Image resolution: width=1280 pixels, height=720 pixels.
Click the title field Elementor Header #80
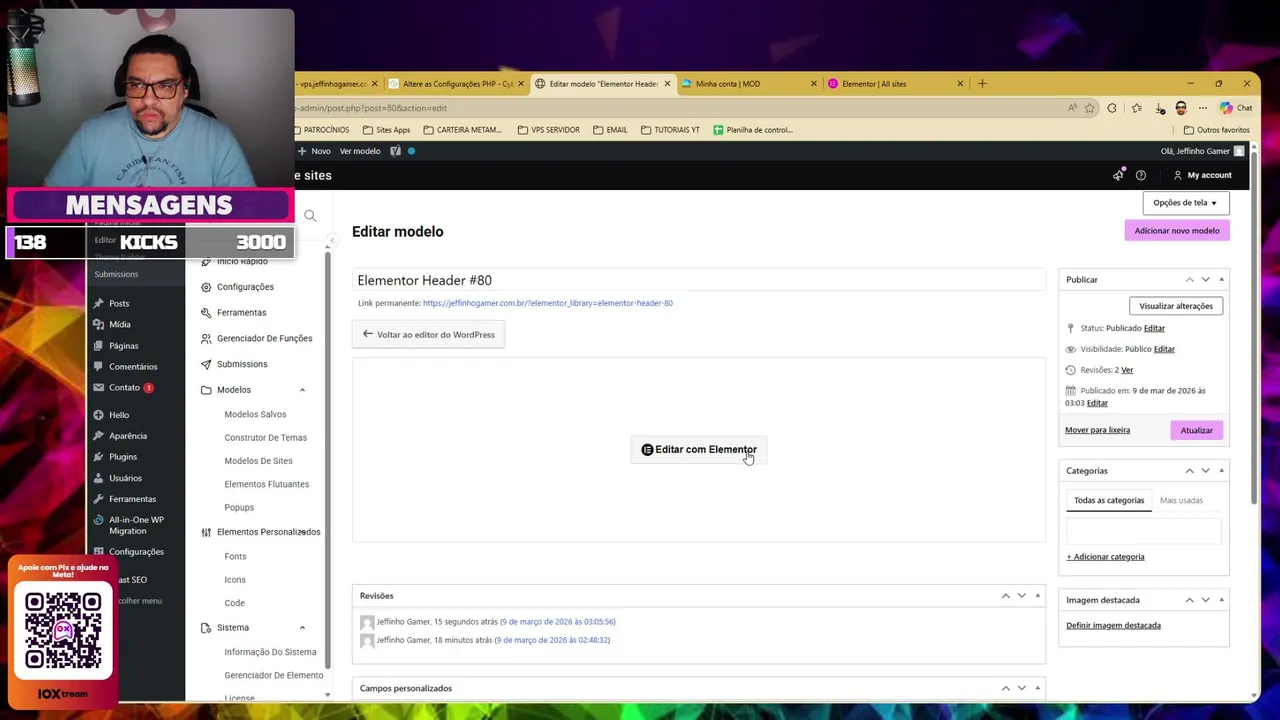pyautogui.click(x=698, y=281)
